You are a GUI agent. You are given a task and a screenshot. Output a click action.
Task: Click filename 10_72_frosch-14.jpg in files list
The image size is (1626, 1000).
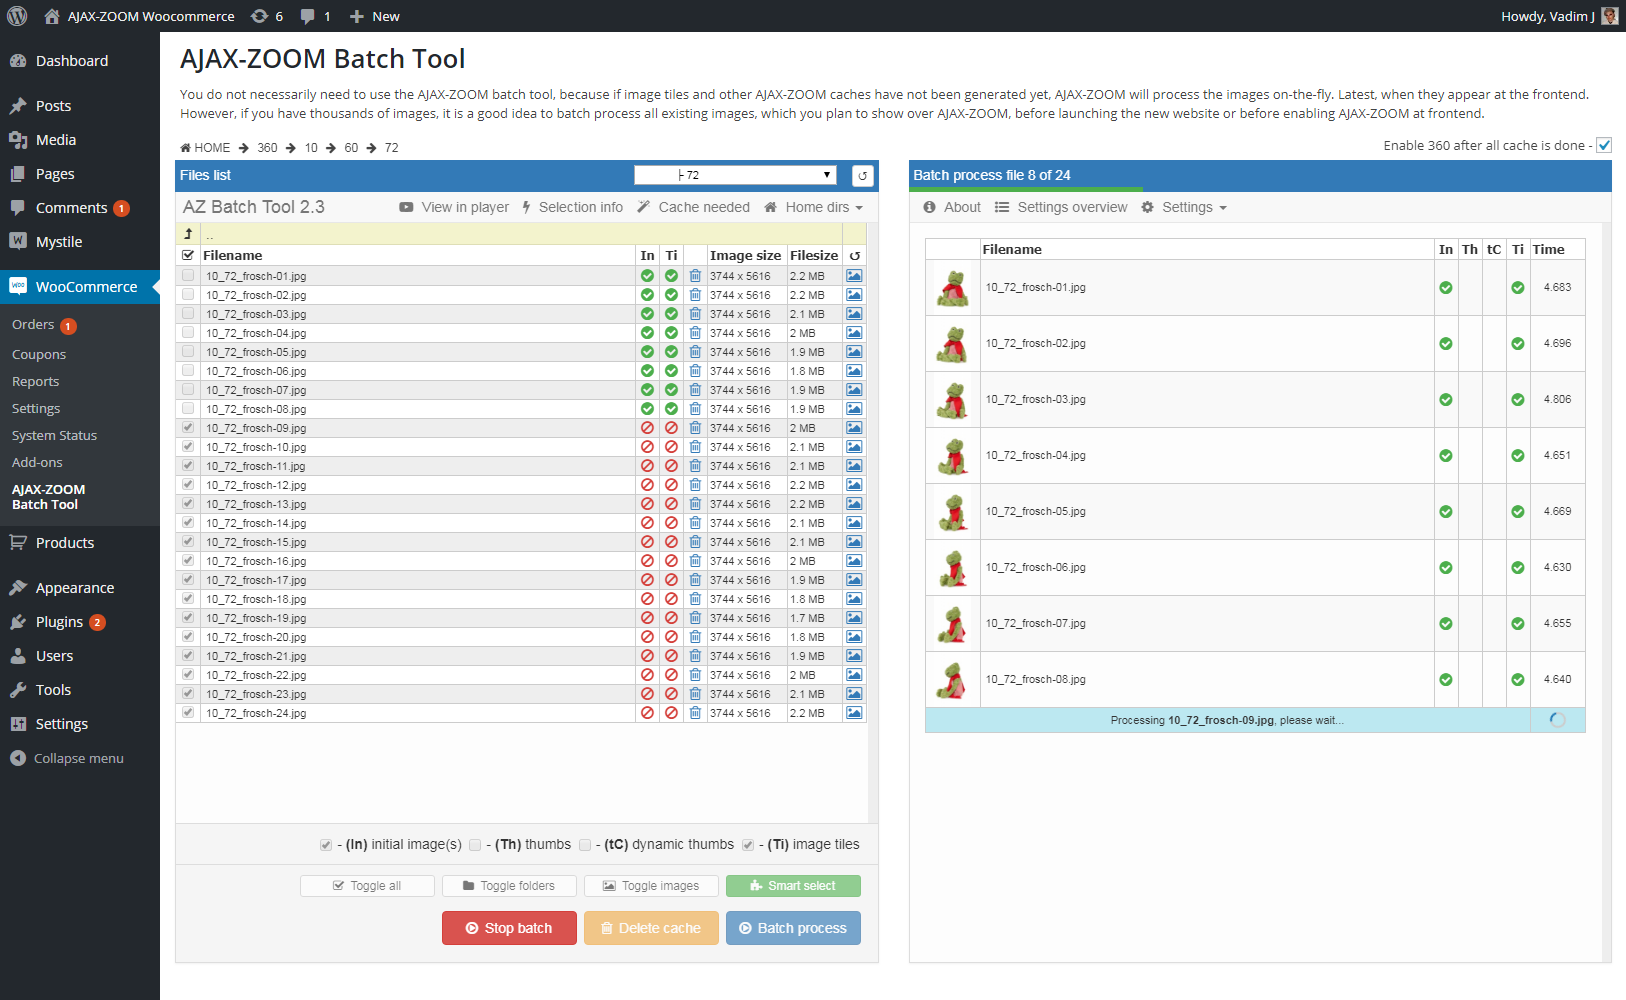[256, 523]
